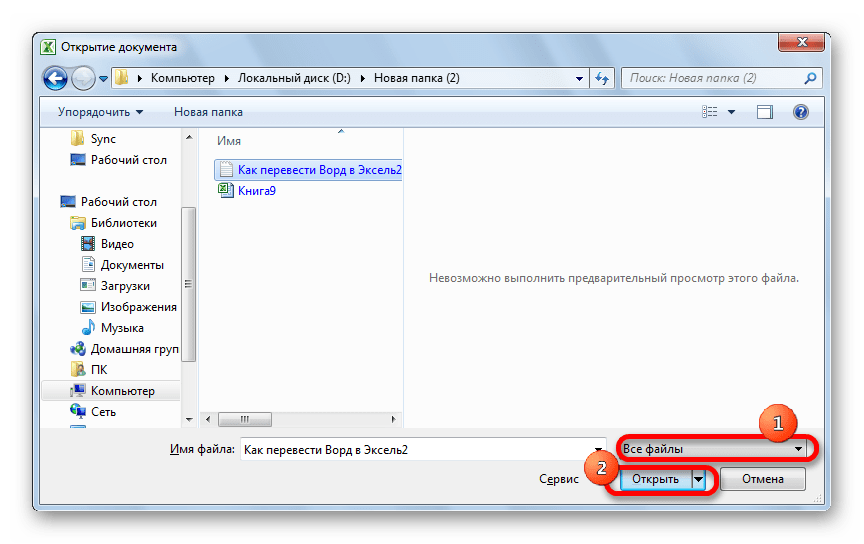This screenshot has height=544, width=864.
Task: Click the file list horizontal scrollbar thumb
Action: pyautogui.click(x=245, y=419)
